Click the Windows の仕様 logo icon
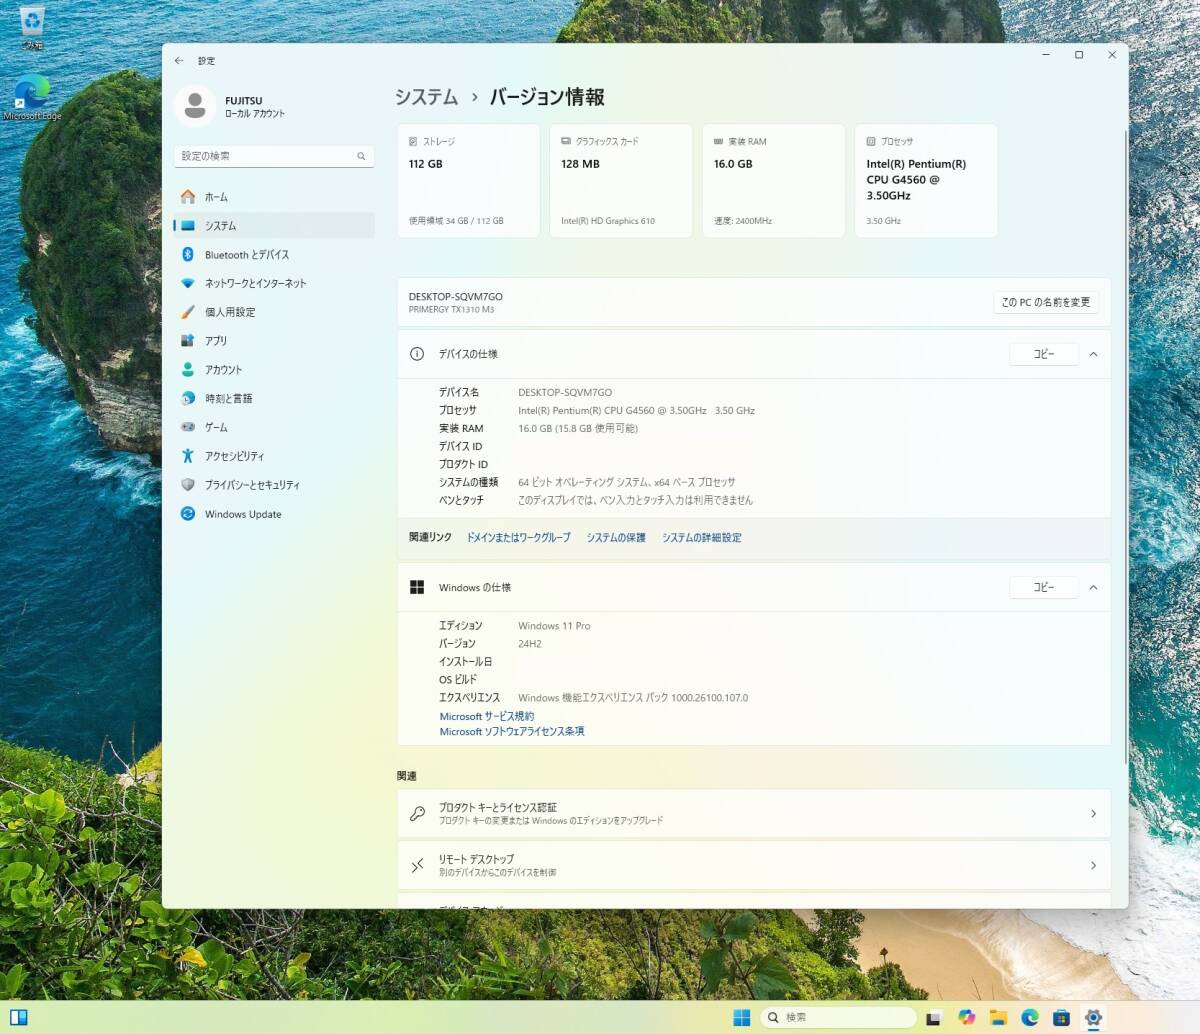 [x=417, y=588]
